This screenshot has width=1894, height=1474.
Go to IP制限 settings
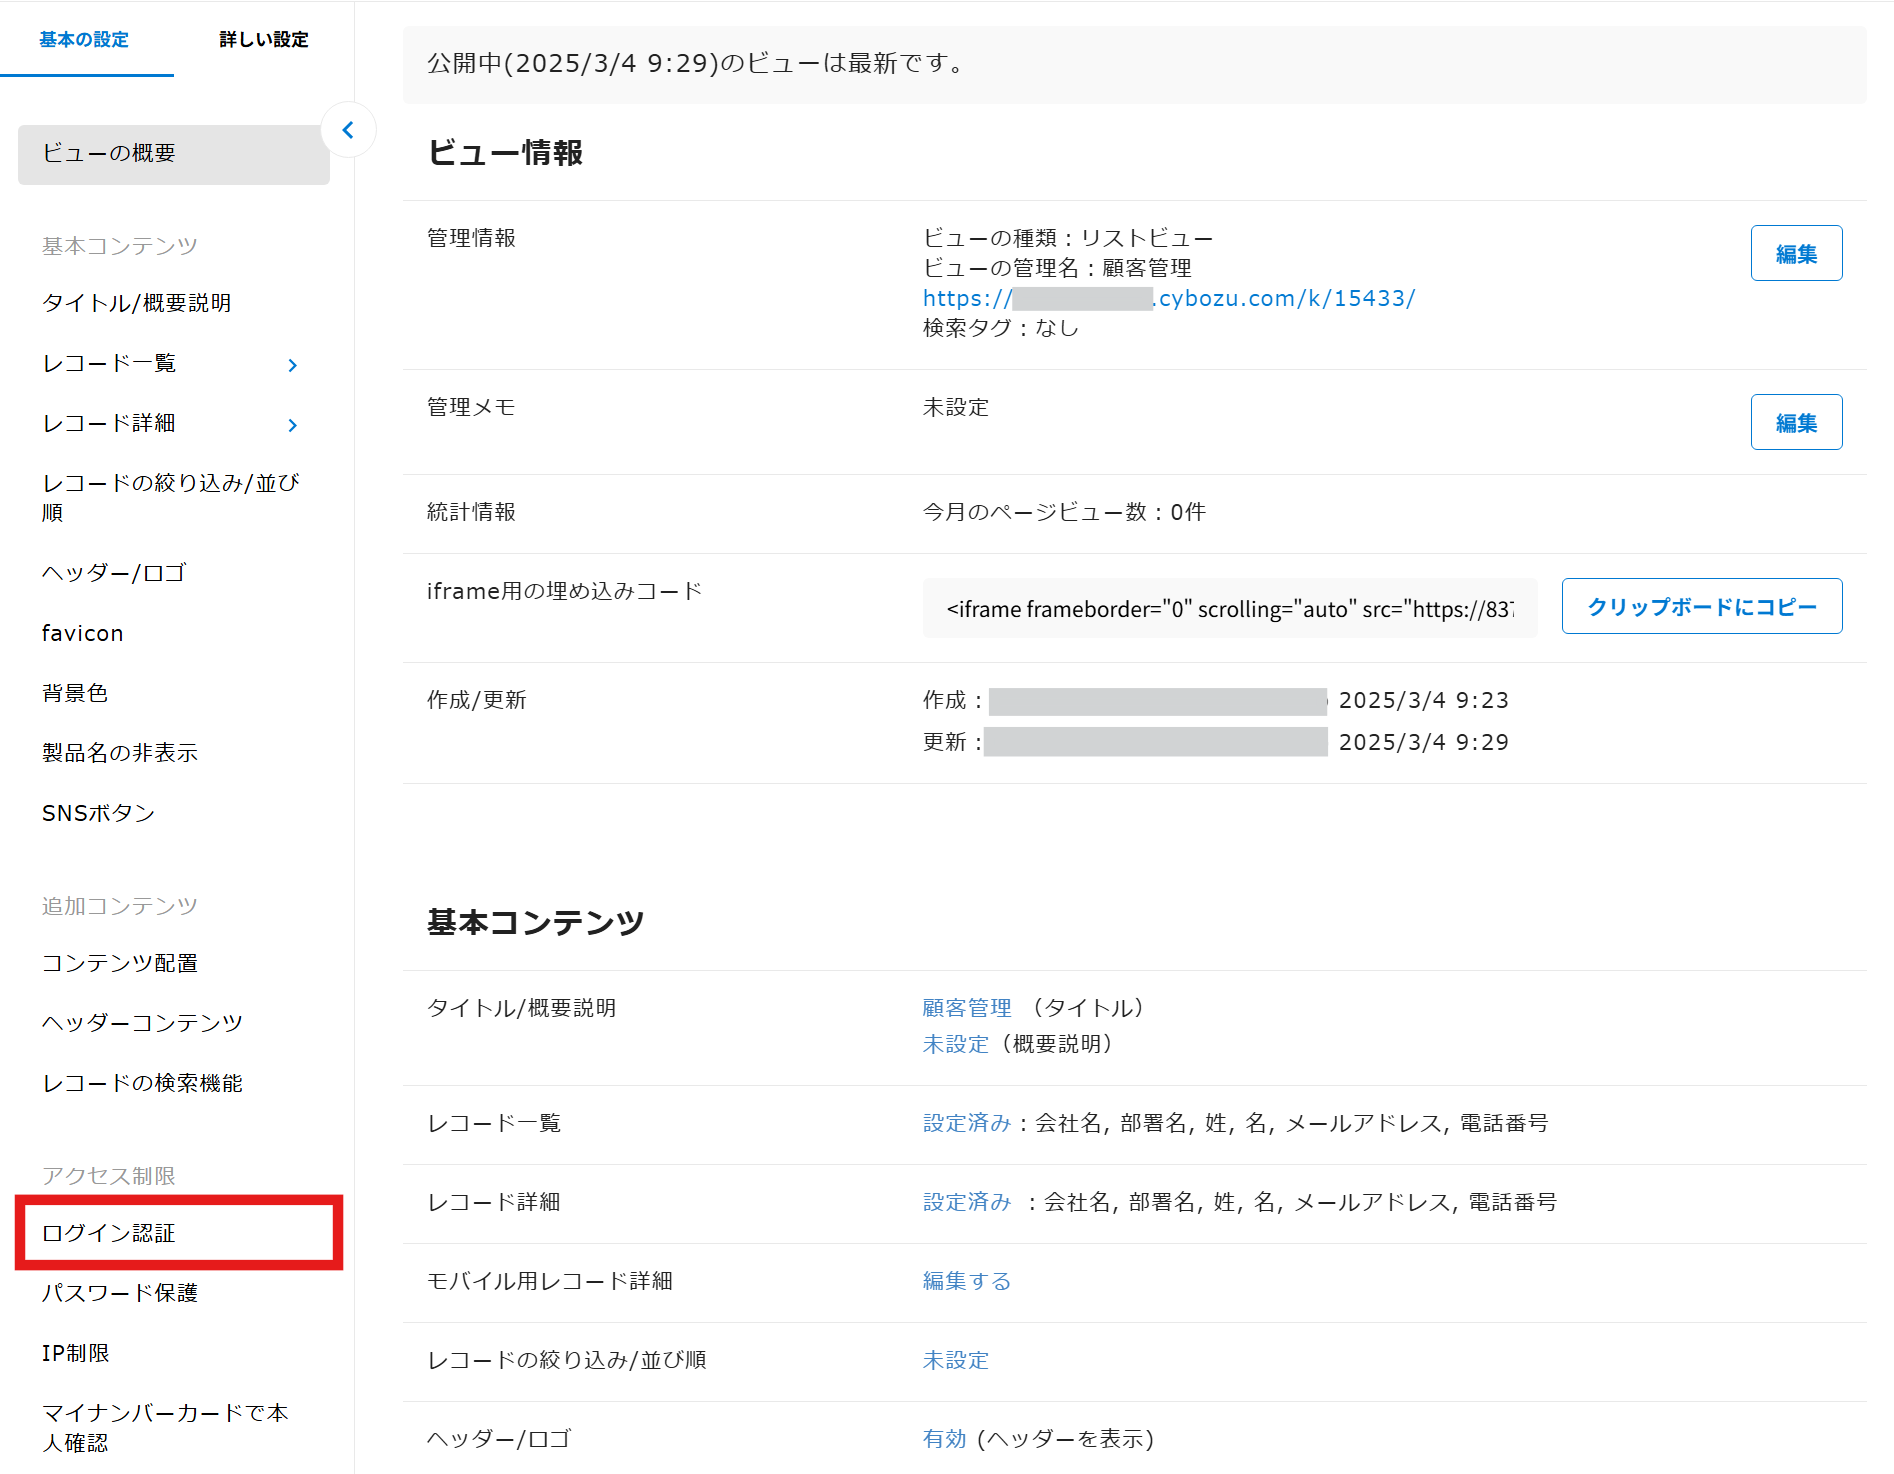pos(76,1353)
